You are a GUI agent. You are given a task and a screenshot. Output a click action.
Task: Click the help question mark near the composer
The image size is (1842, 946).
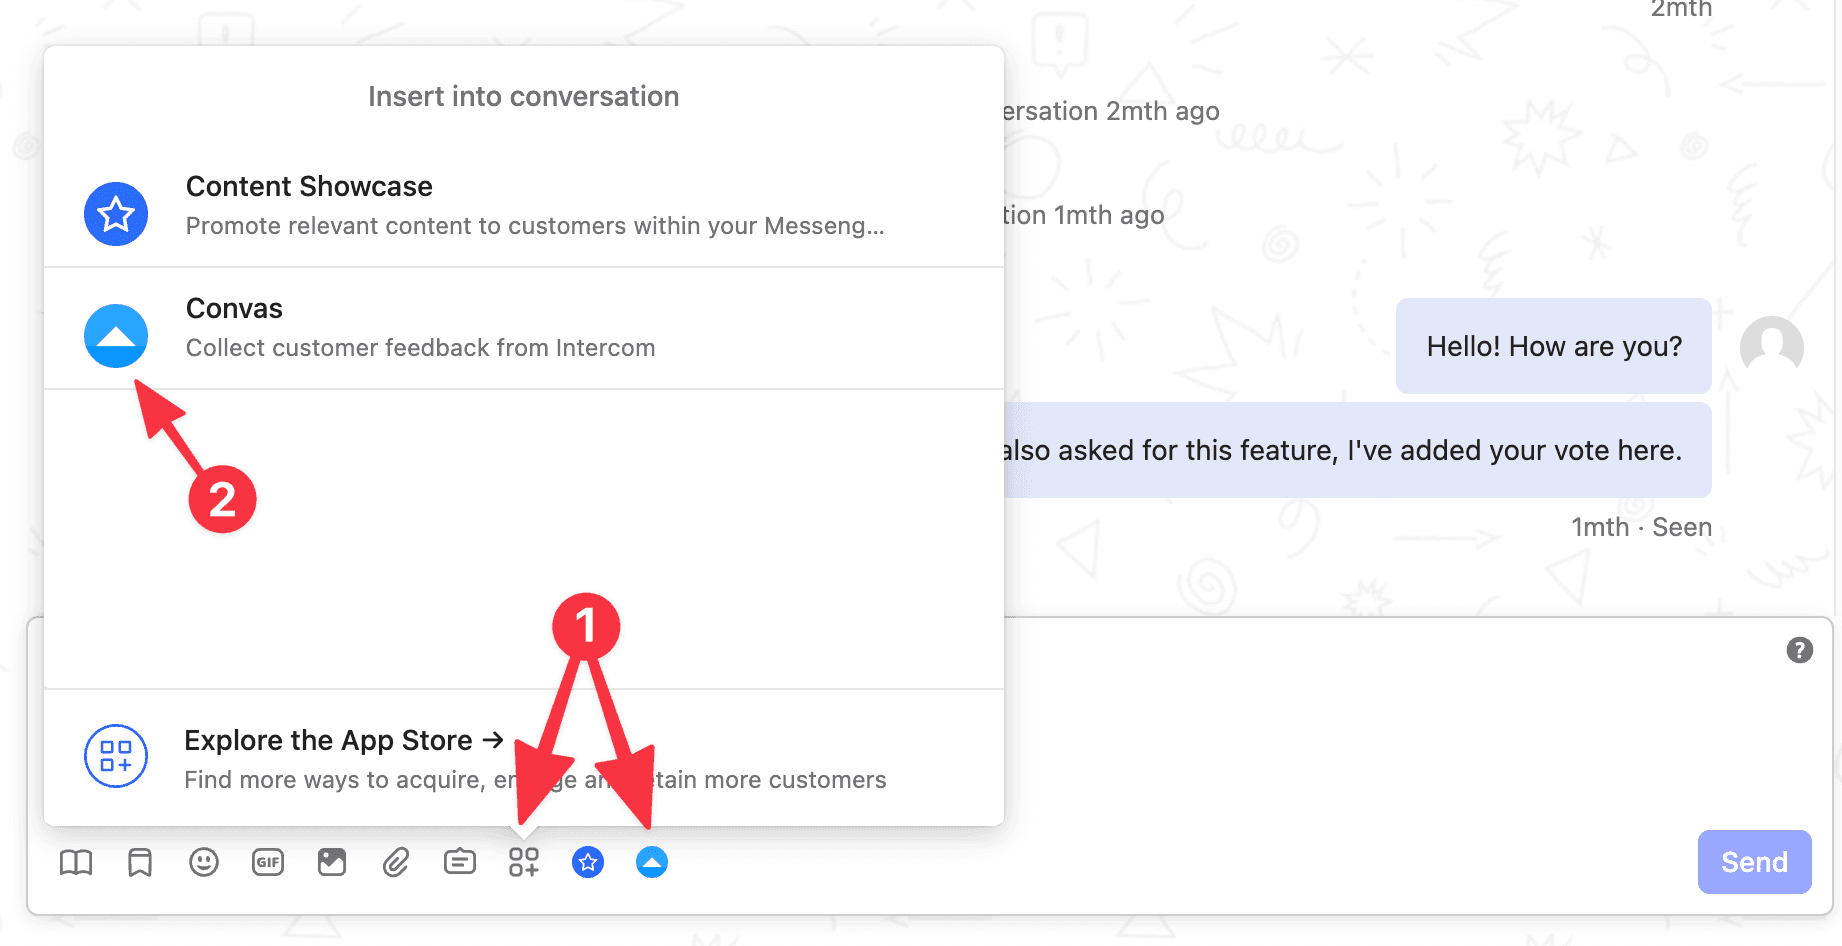tap(1800, 650)
